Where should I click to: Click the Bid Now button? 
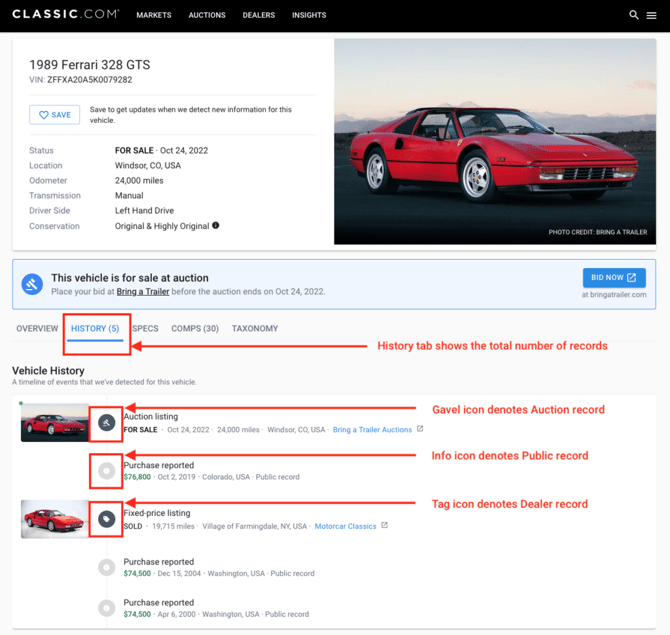614,278
